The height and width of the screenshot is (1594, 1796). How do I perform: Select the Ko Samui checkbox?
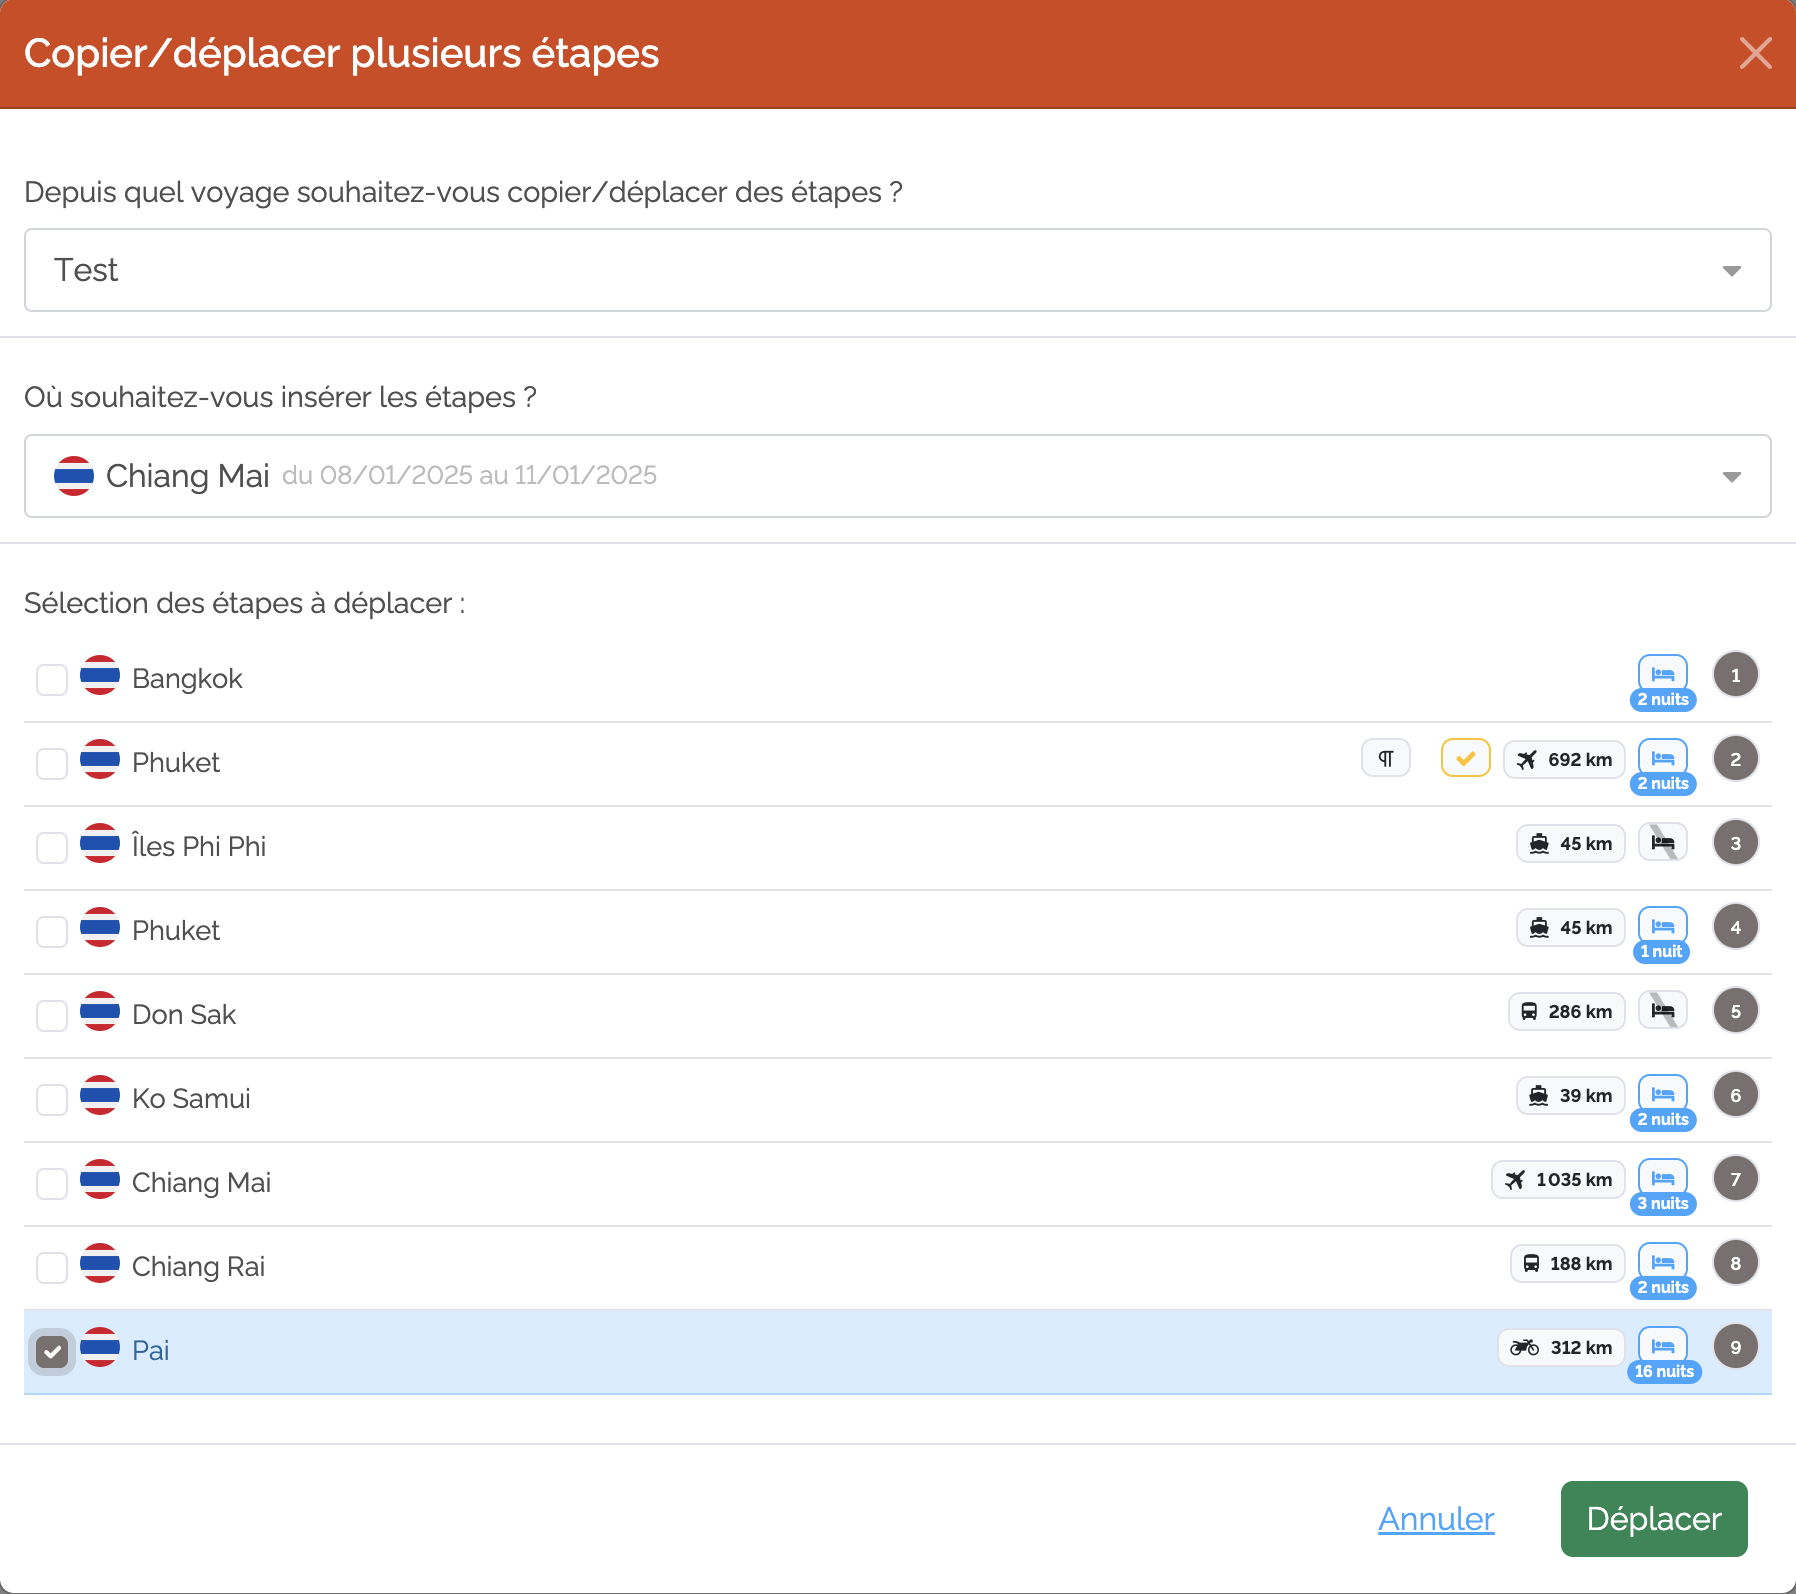coord(52,1100)
